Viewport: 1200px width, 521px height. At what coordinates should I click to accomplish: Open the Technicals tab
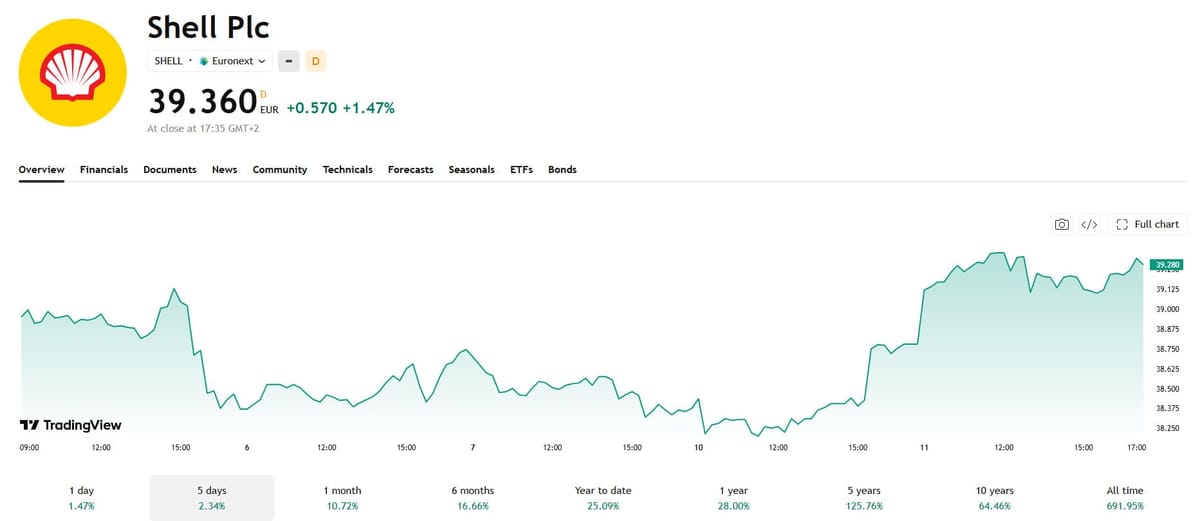(x=348, y=170)
